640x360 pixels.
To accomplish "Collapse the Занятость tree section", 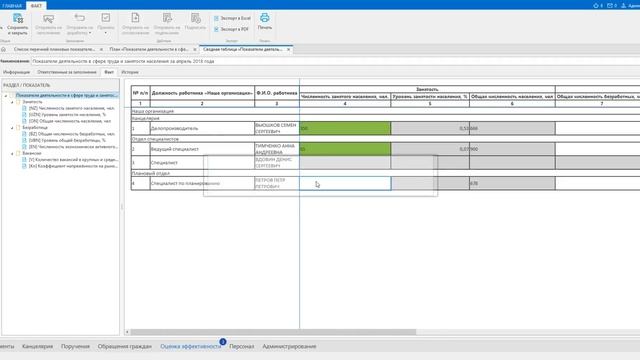I will [x=12, y=102].
